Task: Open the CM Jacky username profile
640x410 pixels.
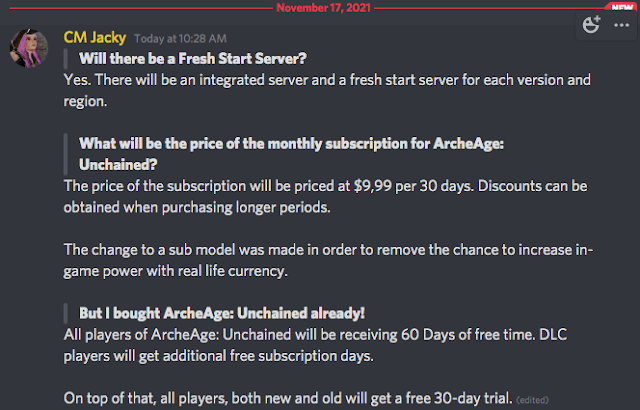Action: 92,37
